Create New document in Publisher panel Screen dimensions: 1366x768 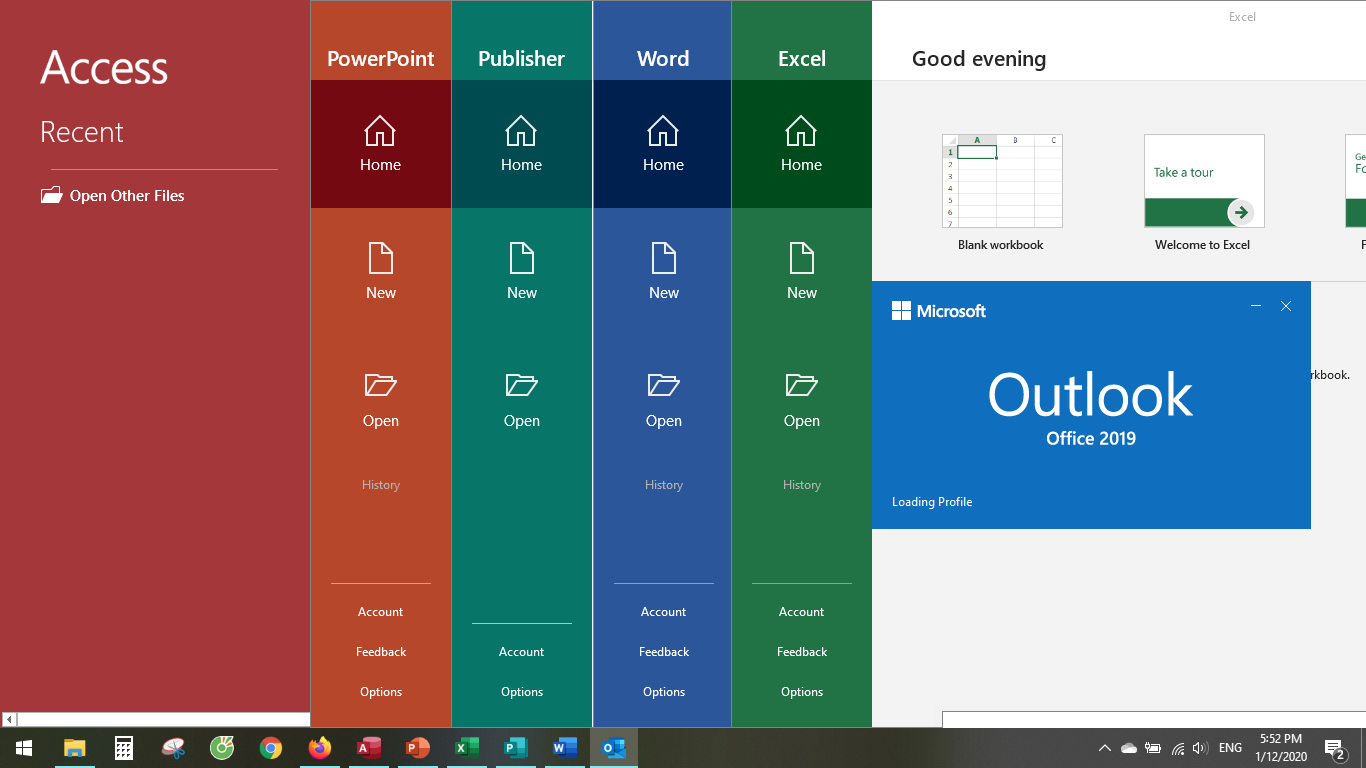tap(521, 272)
